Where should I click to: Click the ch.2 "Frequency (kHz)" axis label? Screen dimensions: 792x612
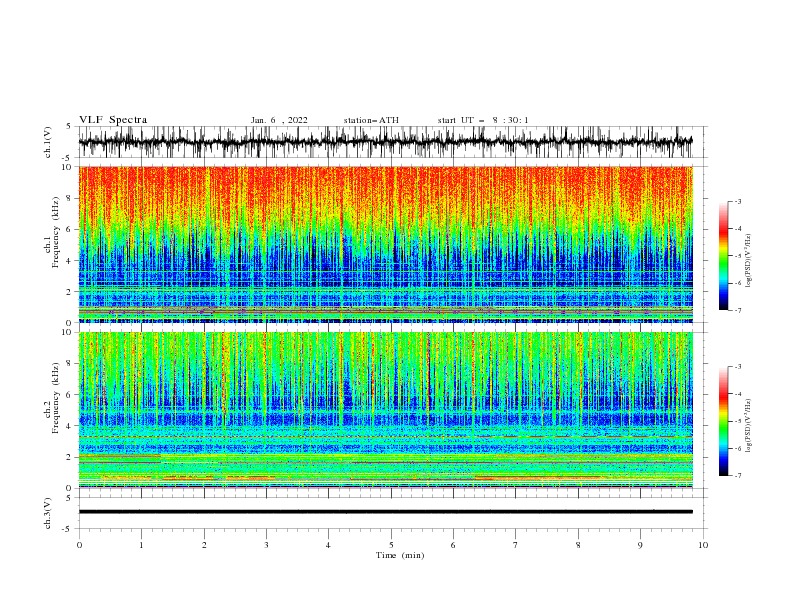(56, 398)
